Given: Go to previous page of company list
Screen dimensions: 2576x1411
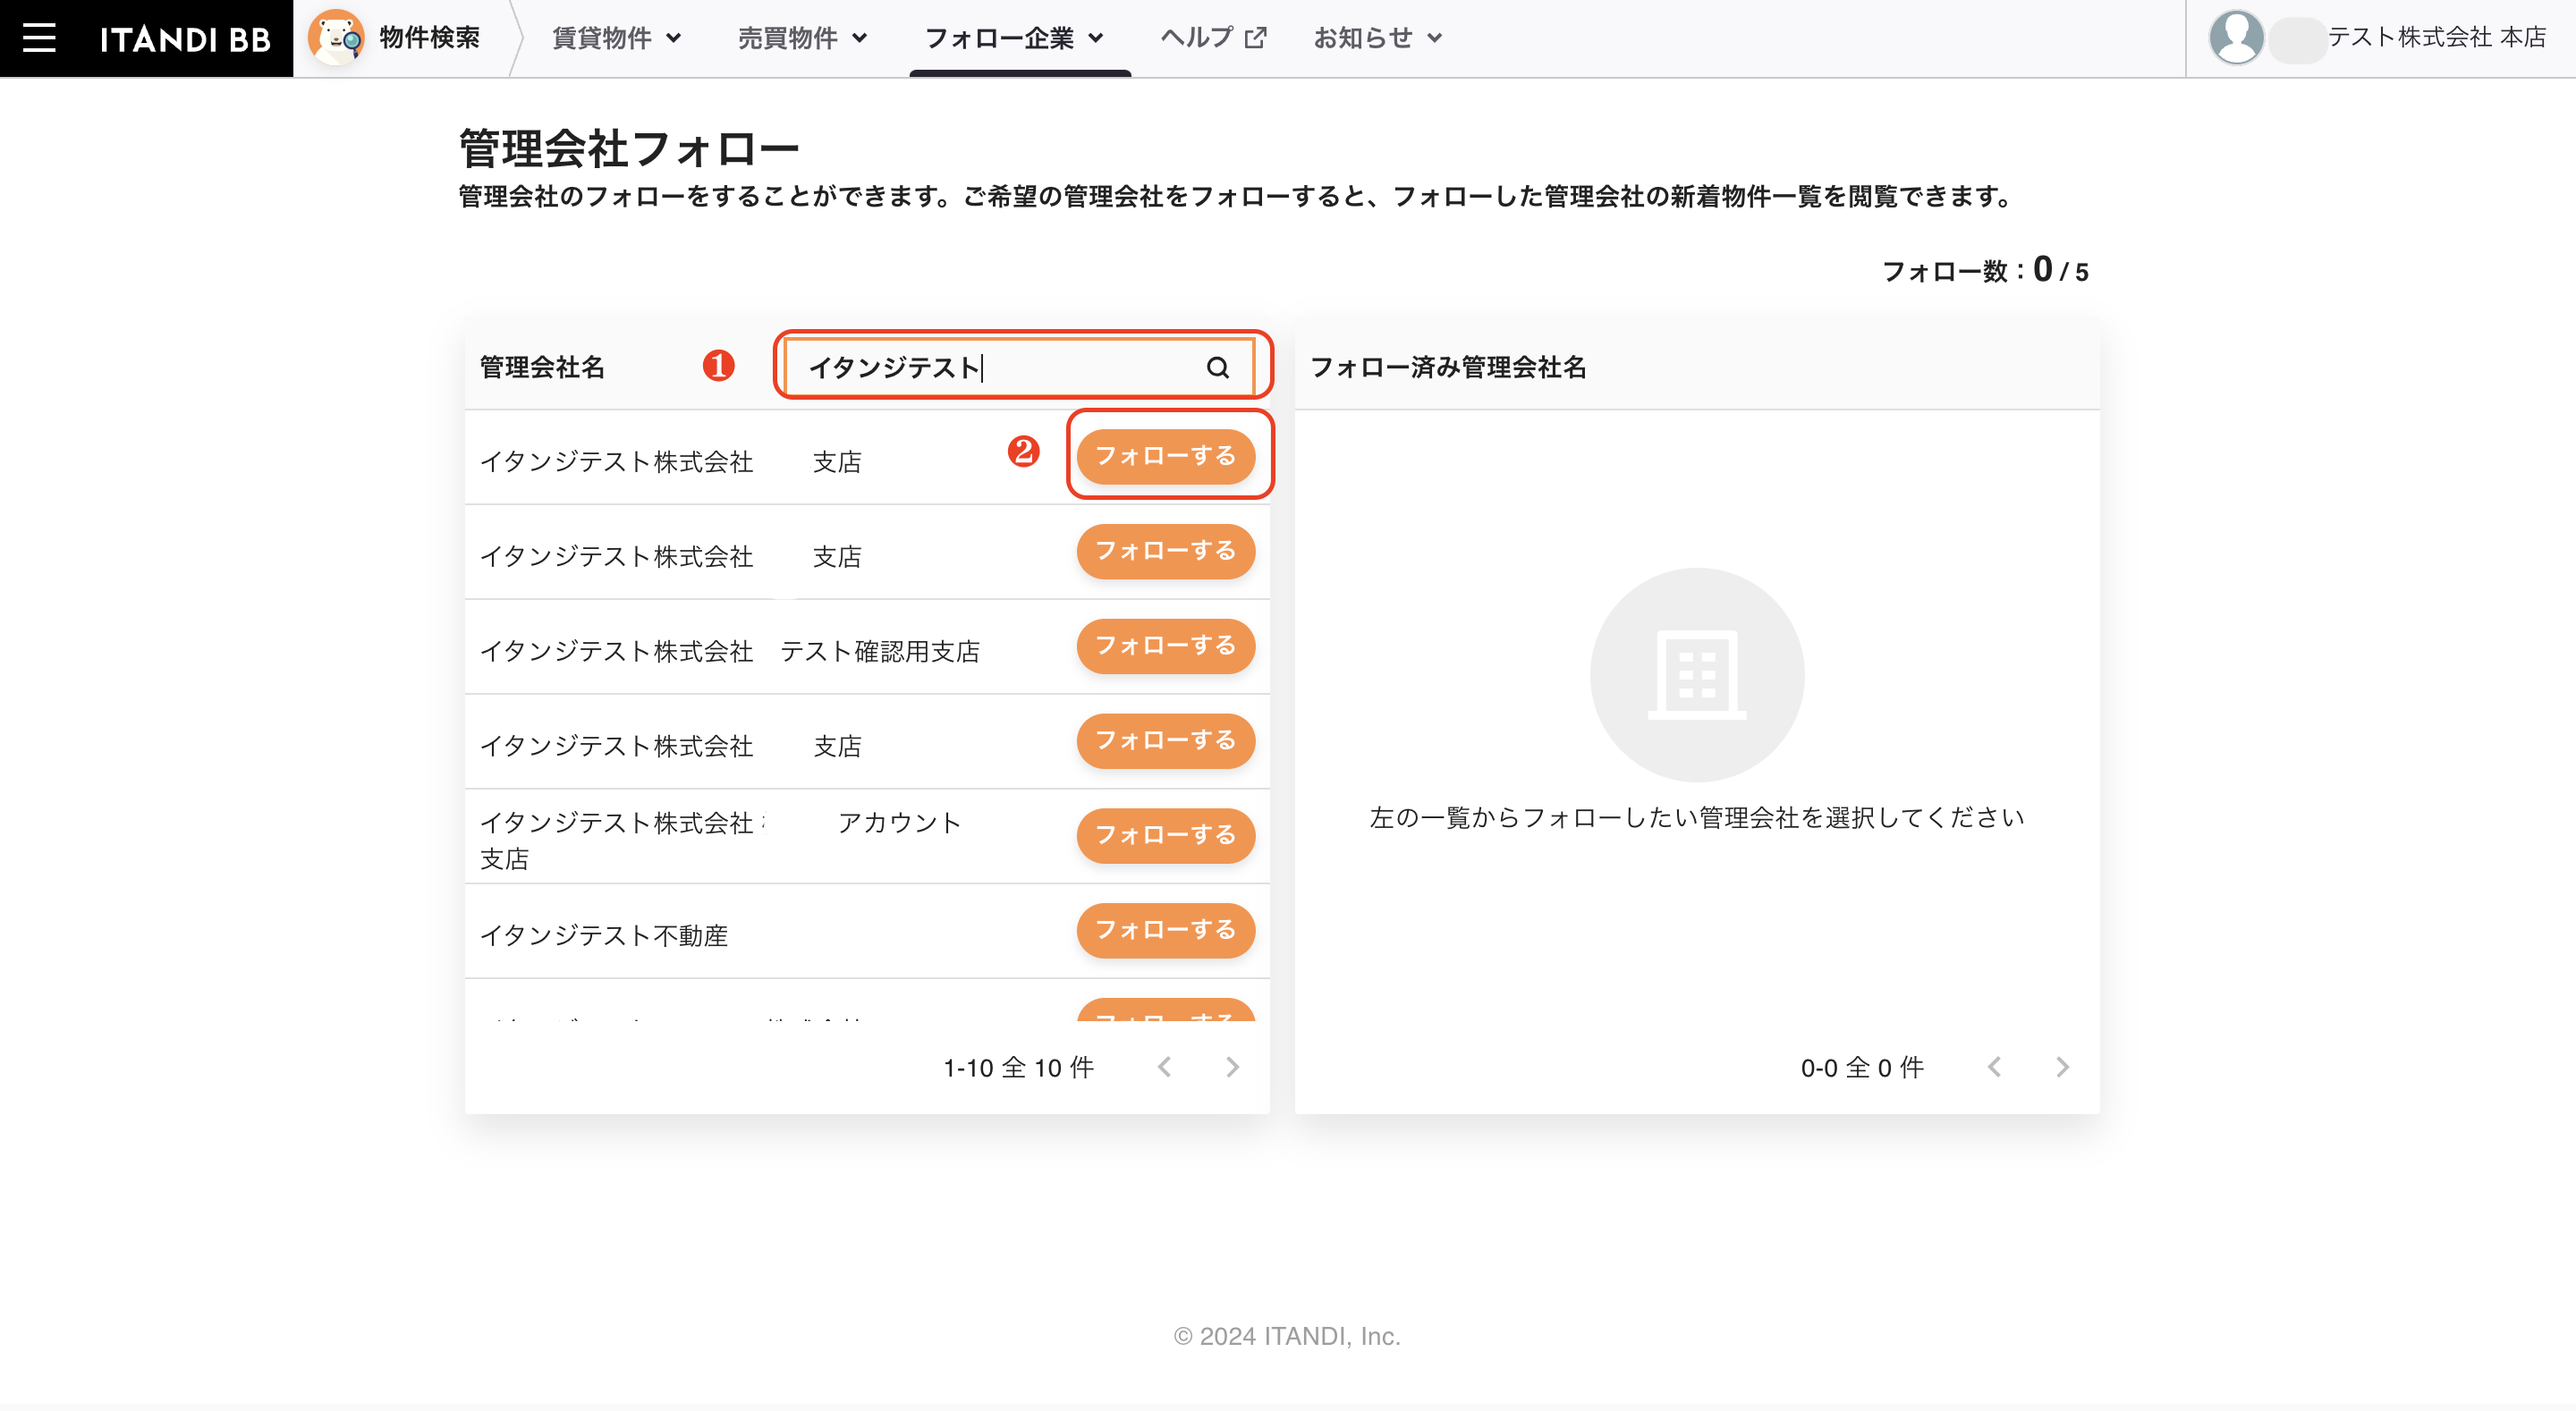Looking at the screenshot, I should 1164,1067.
